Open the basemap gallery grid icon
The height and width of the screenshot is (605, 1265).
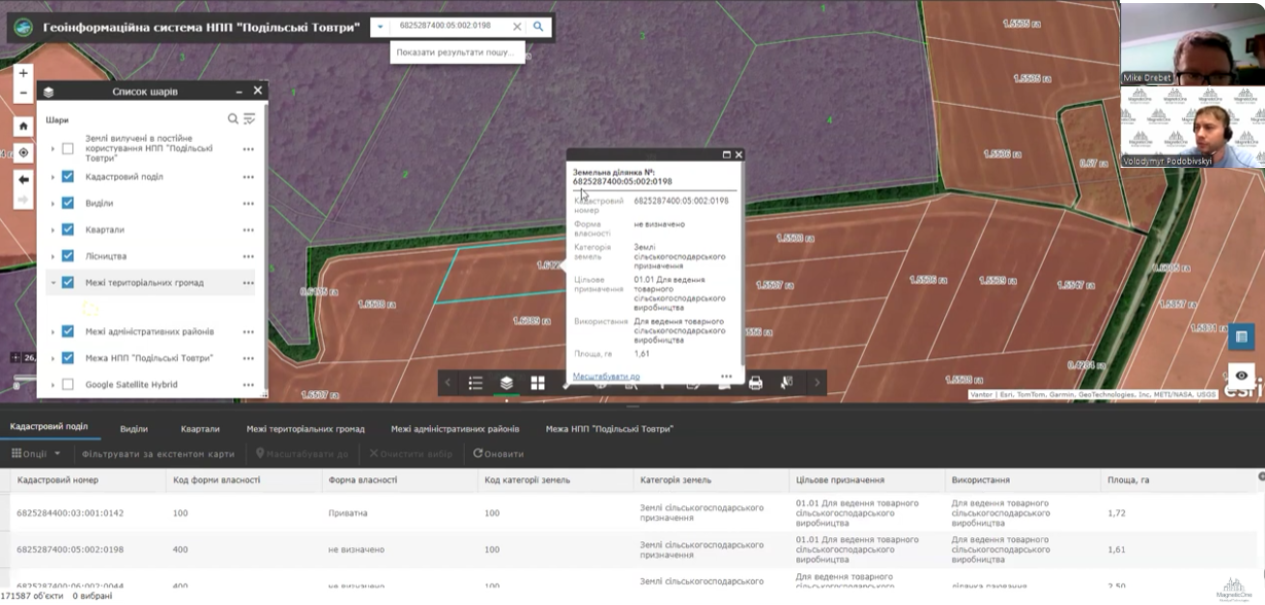click(x=537, y=383)
